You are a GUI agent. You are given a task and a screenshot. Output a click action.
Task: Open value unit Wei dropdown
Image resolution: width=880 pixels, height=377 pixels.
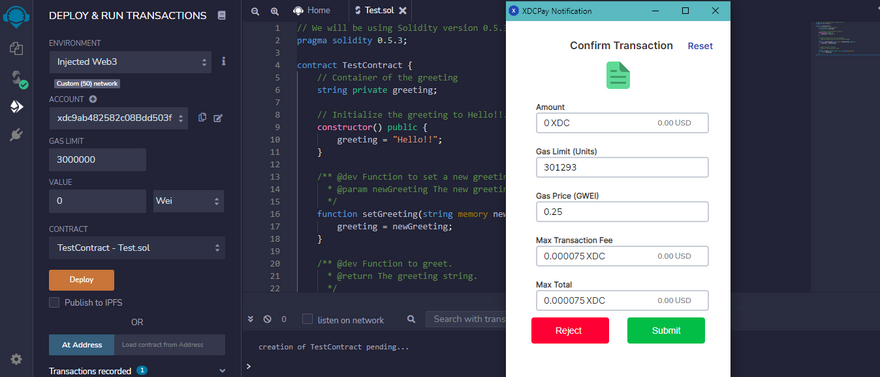pyautogui.click(x=189, y=201)
